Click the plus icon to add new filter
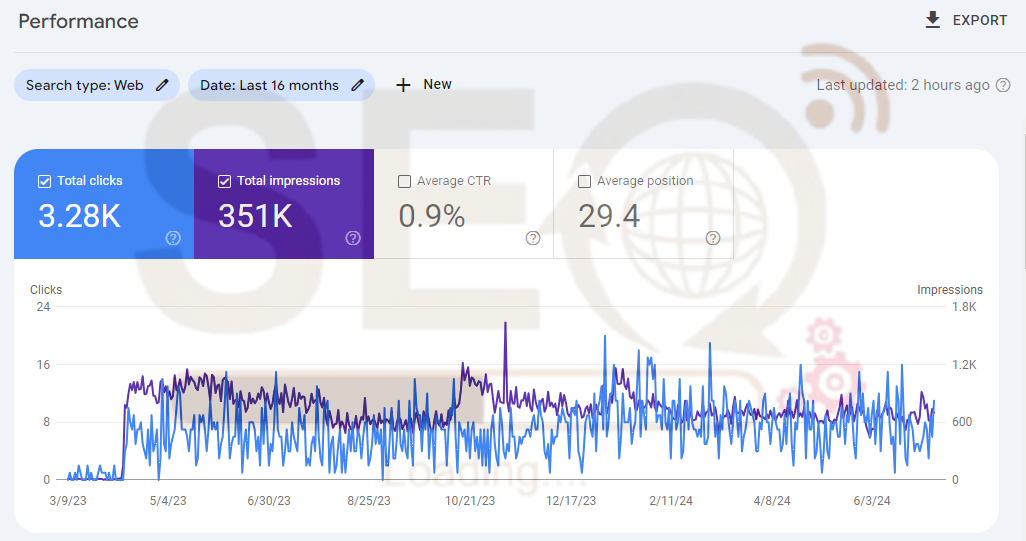This screenshot has width=1026, height=541. pyautogui.click(x=403, y=85)
